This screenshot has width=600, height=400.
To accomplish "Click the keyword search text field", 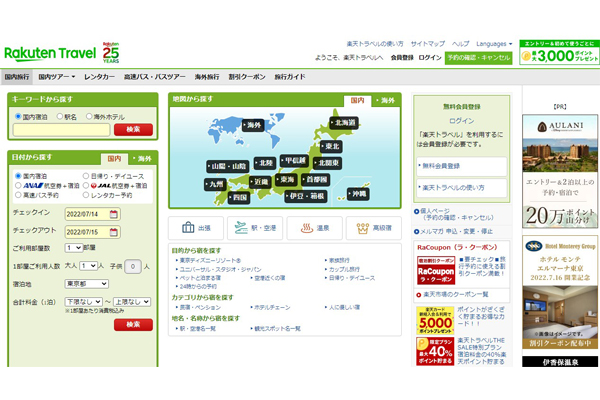I will coord(47,130).
